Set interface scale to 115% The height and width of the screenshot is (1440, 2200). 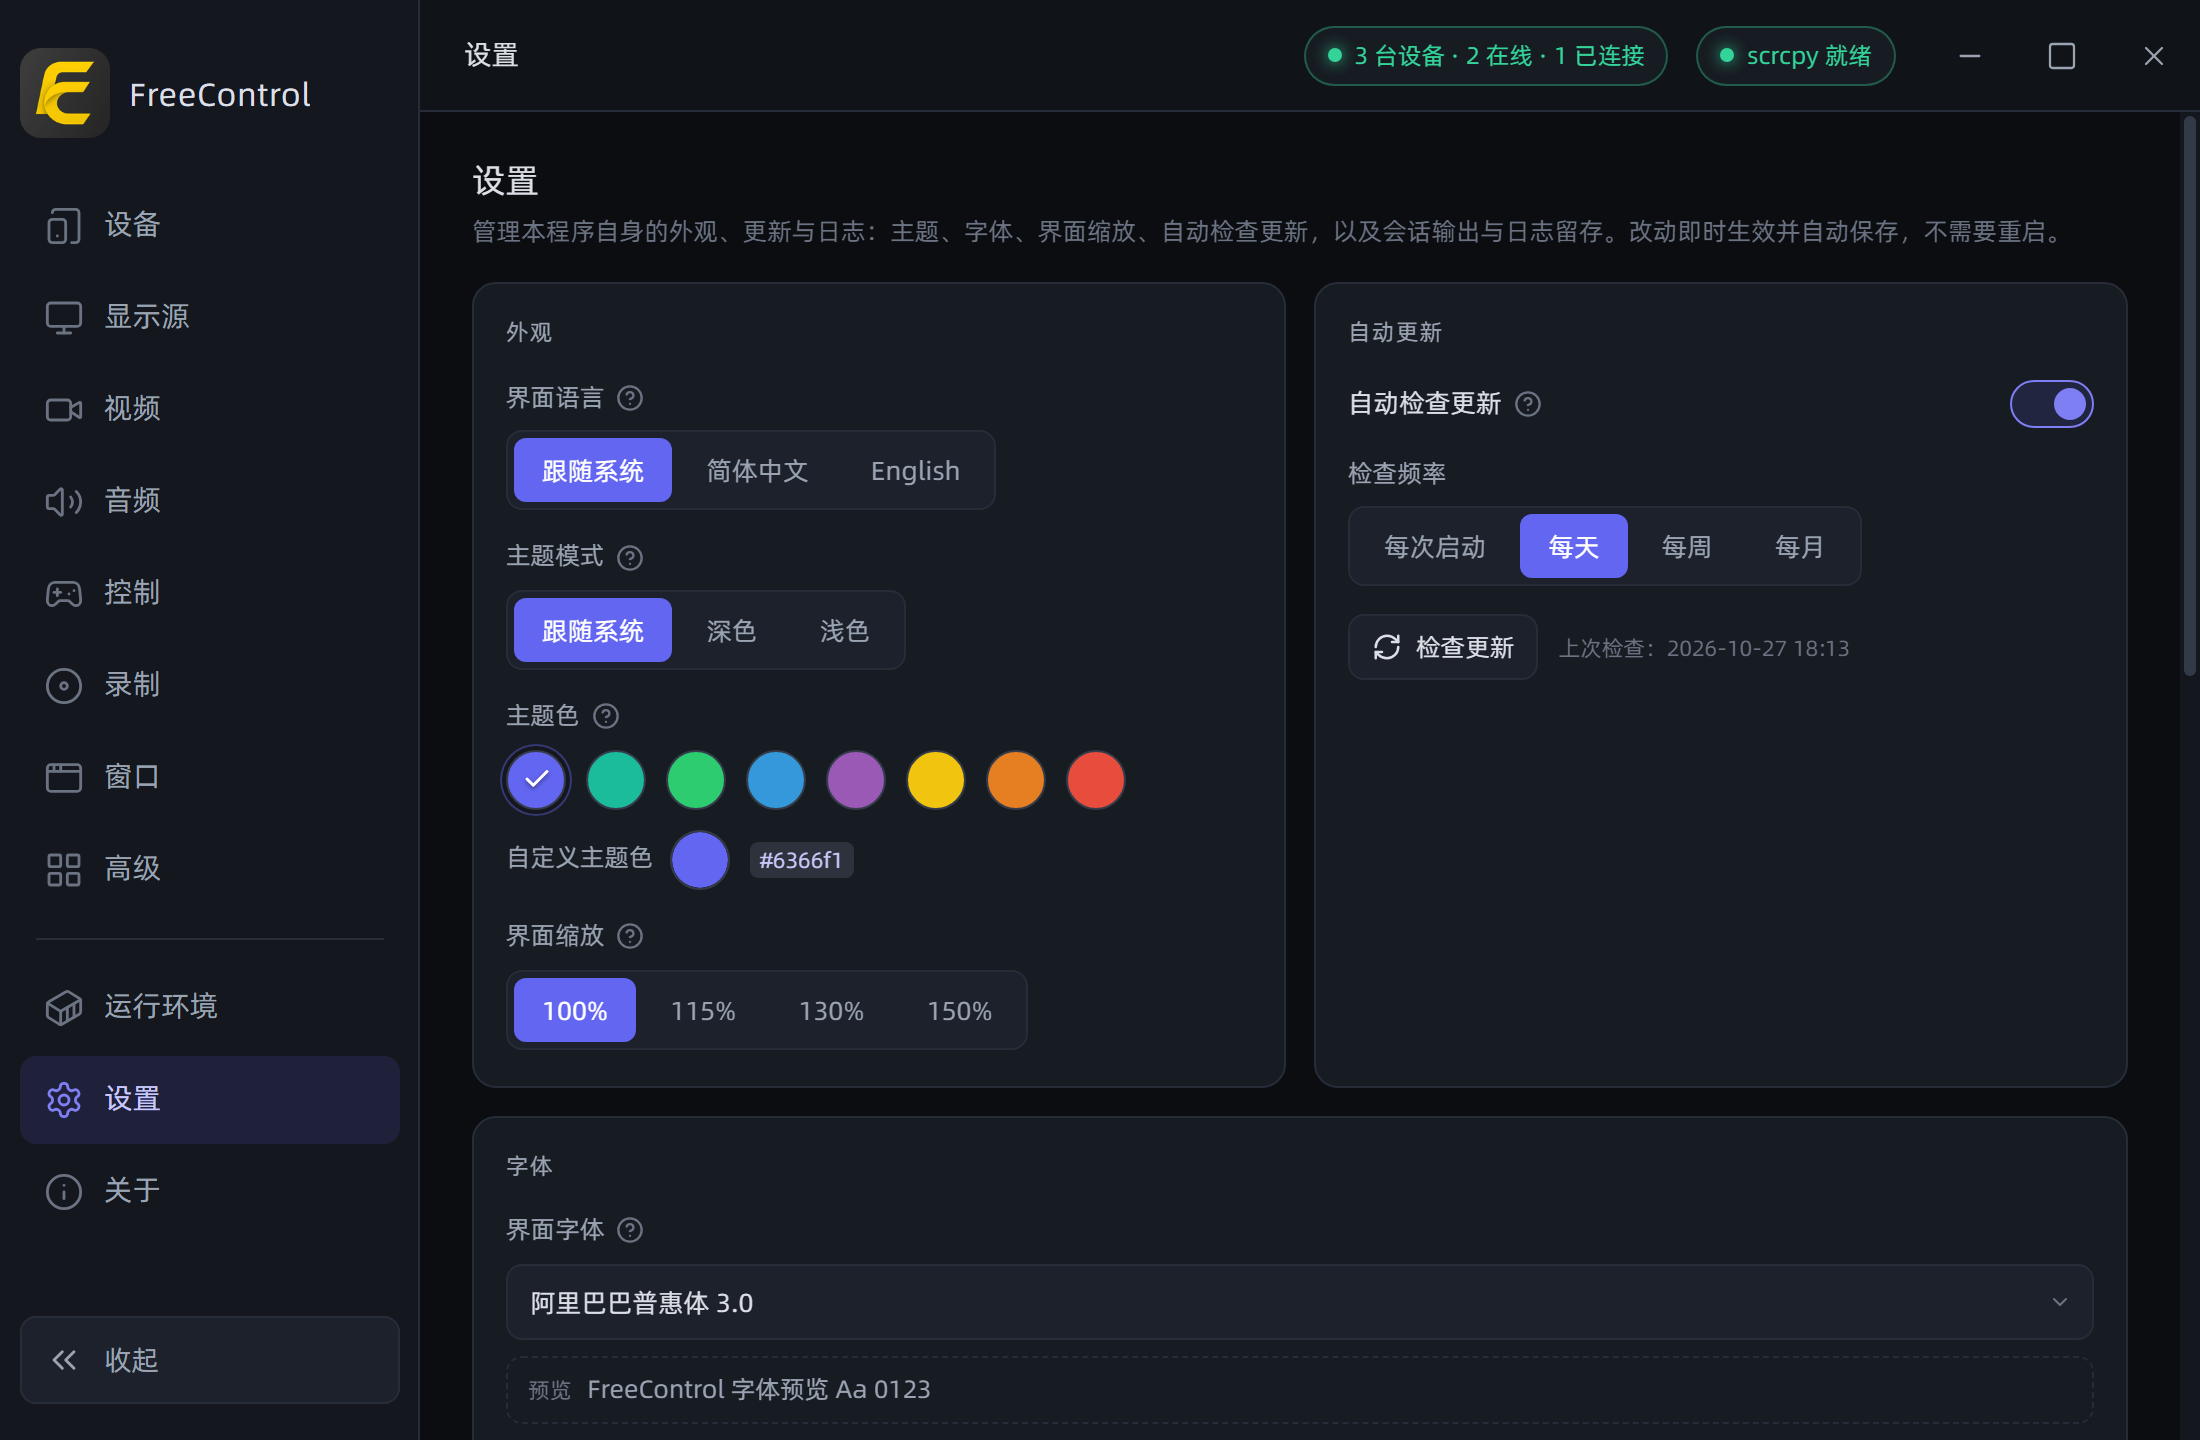[703, 1011]
